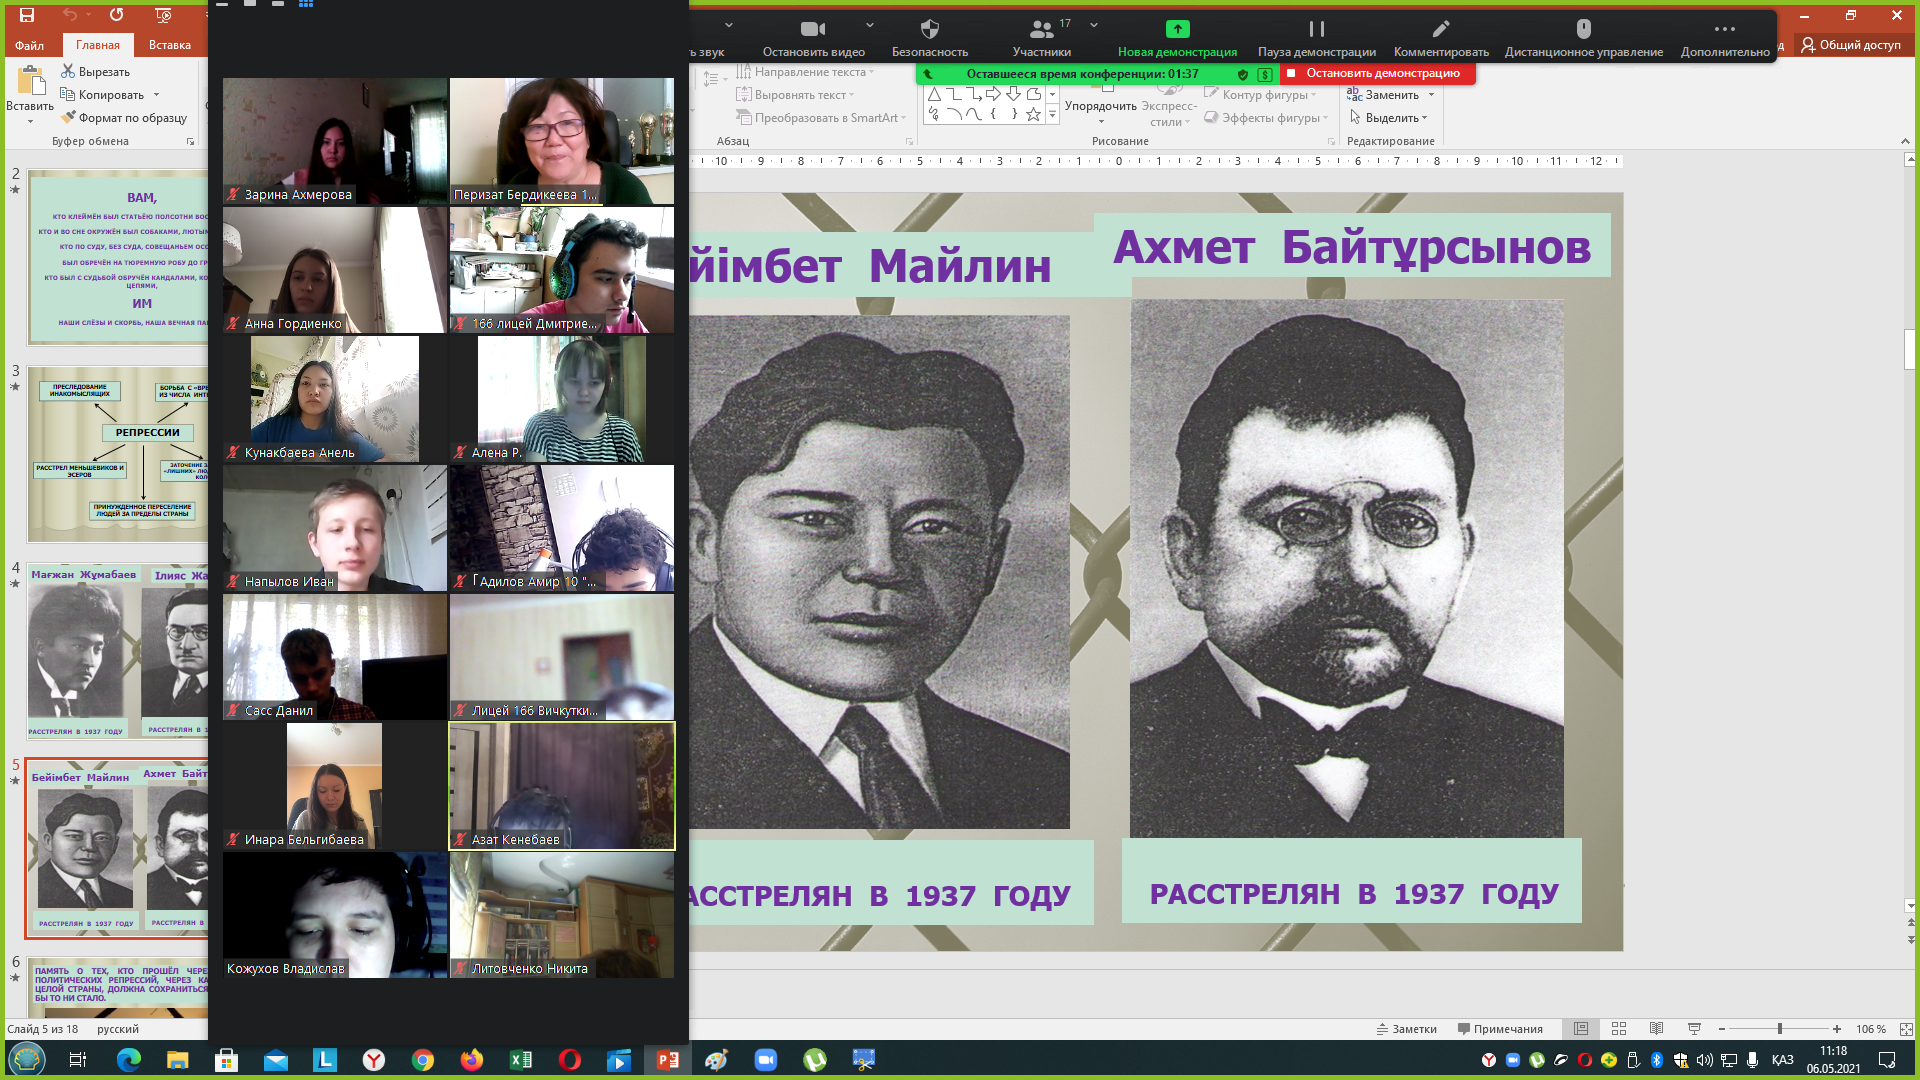
Task: Toggle Stop video camera button
Action: point(813,30)
